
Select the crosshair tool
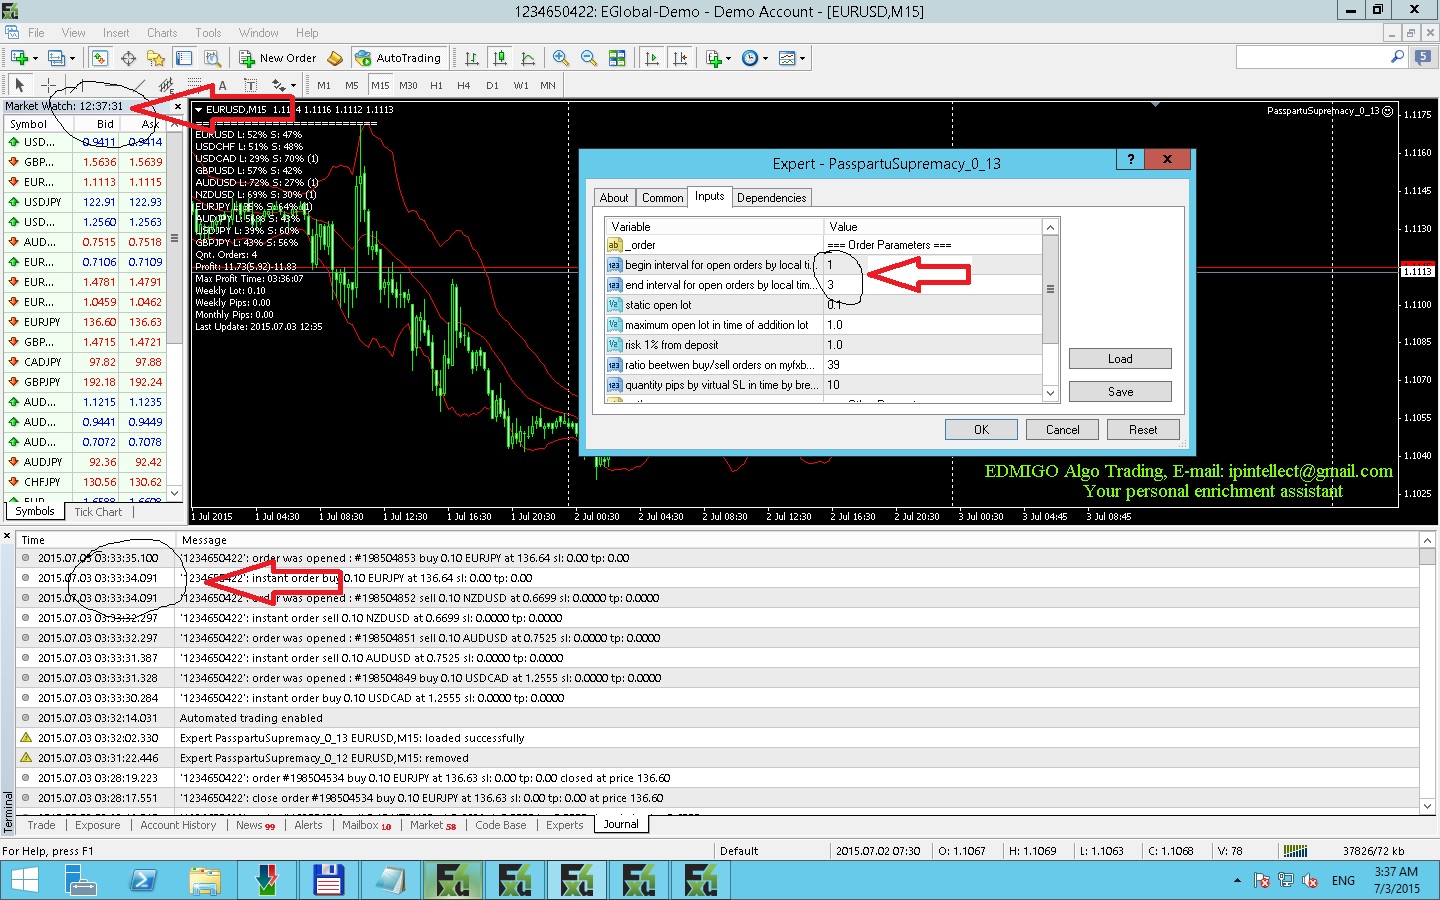(48, 85)
